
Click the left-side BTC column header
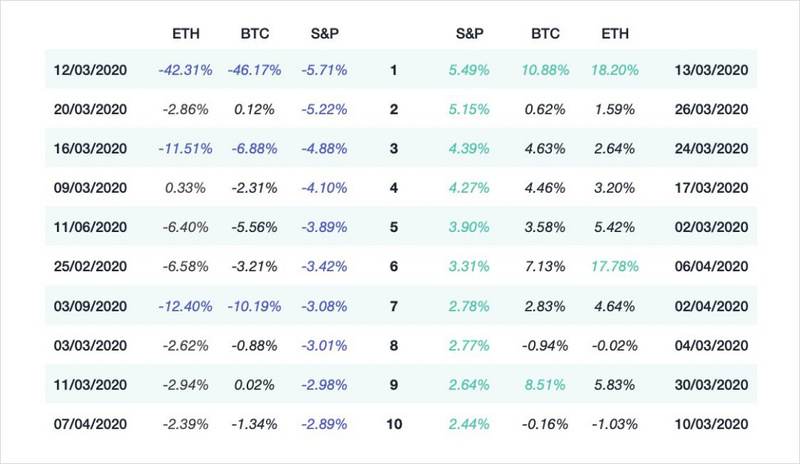[x=255, y=34]
